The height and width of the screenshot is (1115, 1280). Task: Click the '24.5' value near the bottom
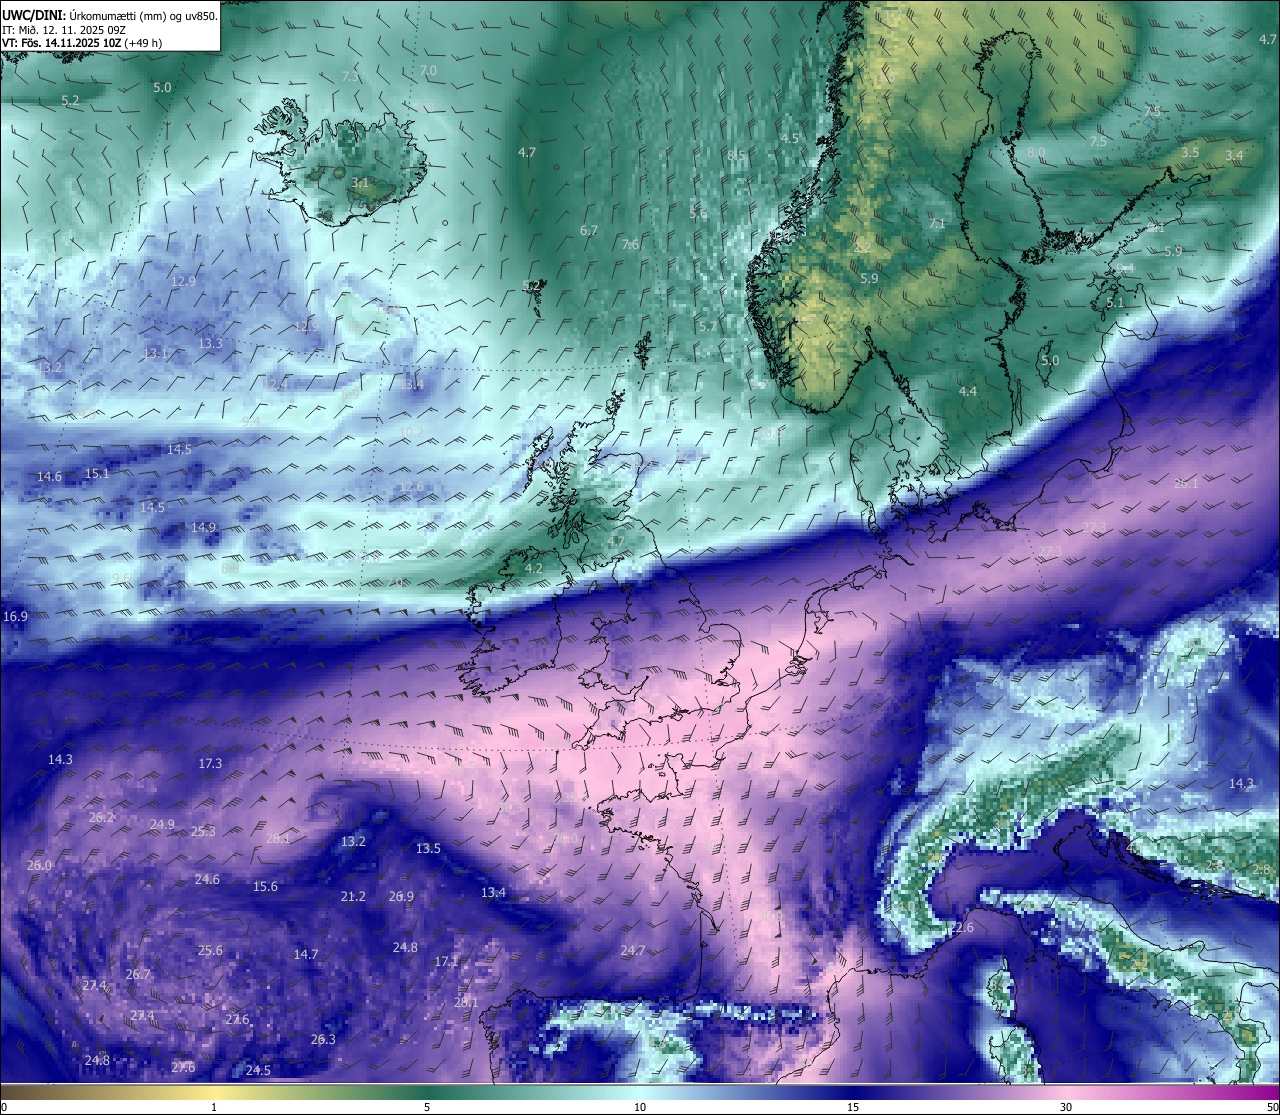258,1071
